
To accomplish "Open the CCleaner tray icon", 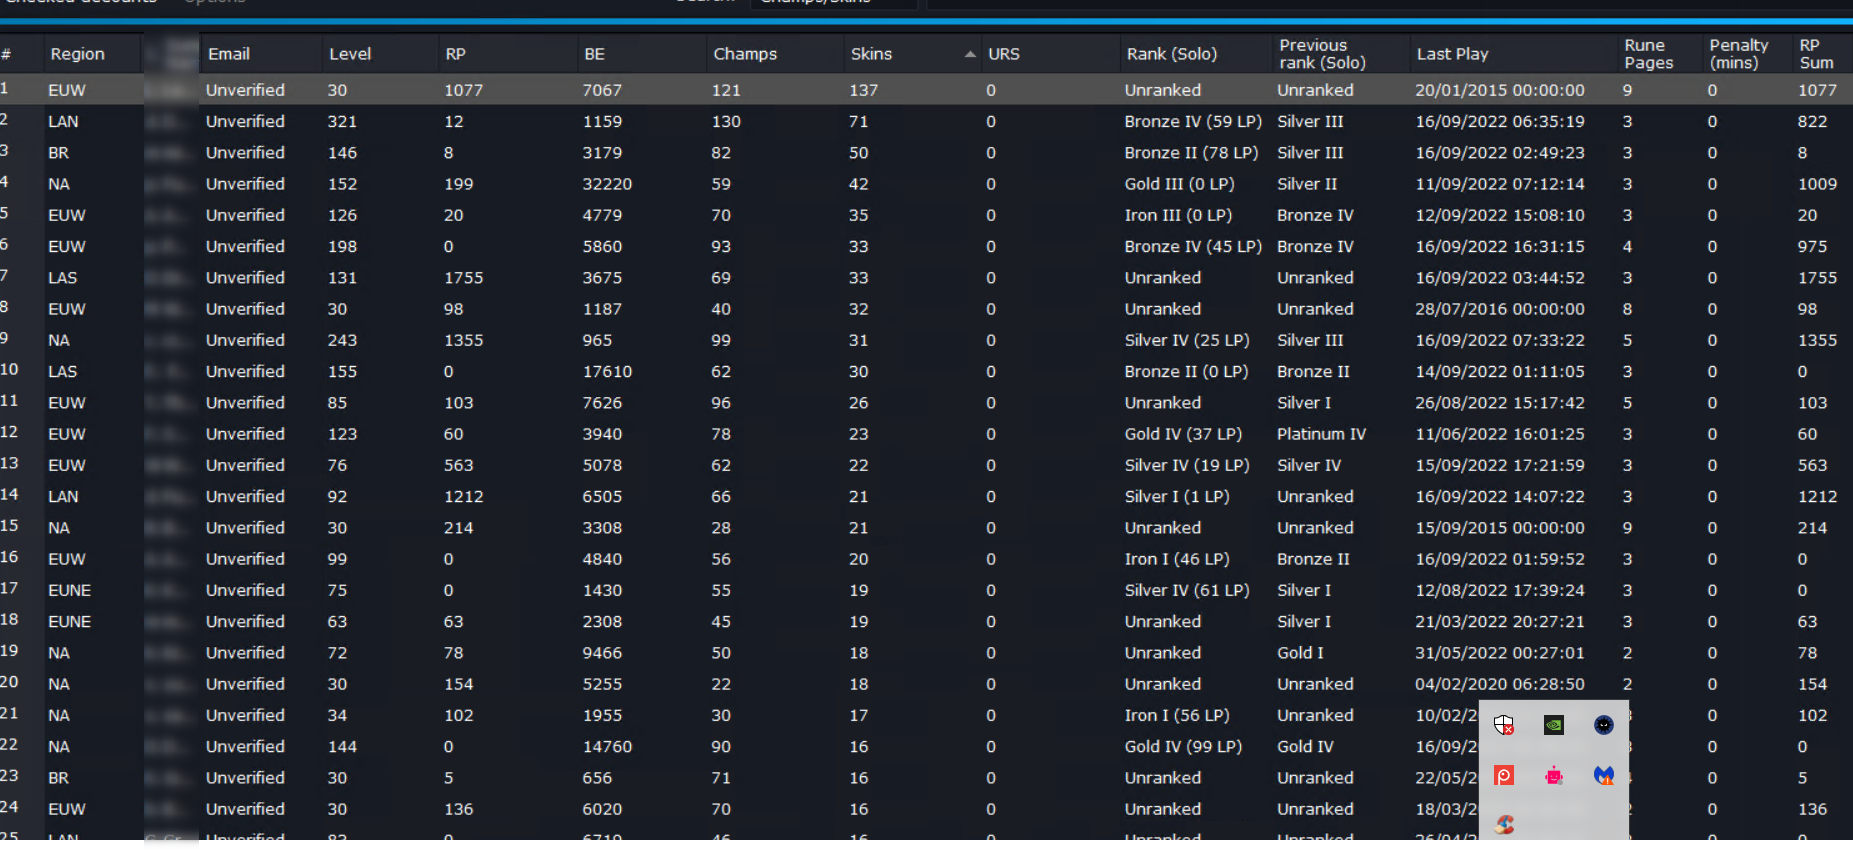I will (1504, 825).
